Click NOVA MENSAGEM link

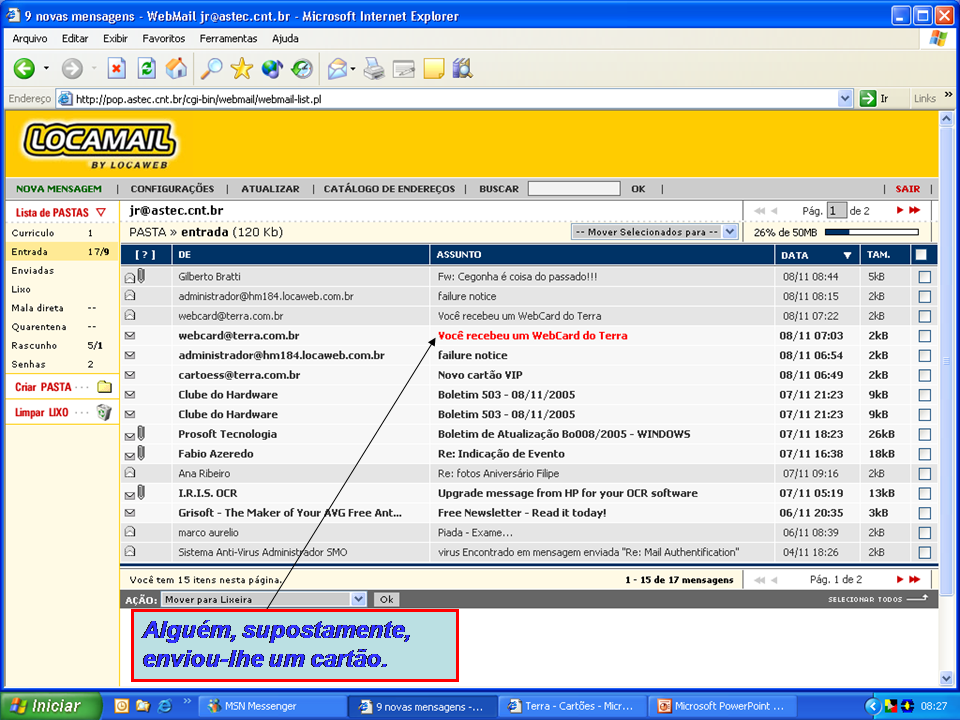point(59,189)
